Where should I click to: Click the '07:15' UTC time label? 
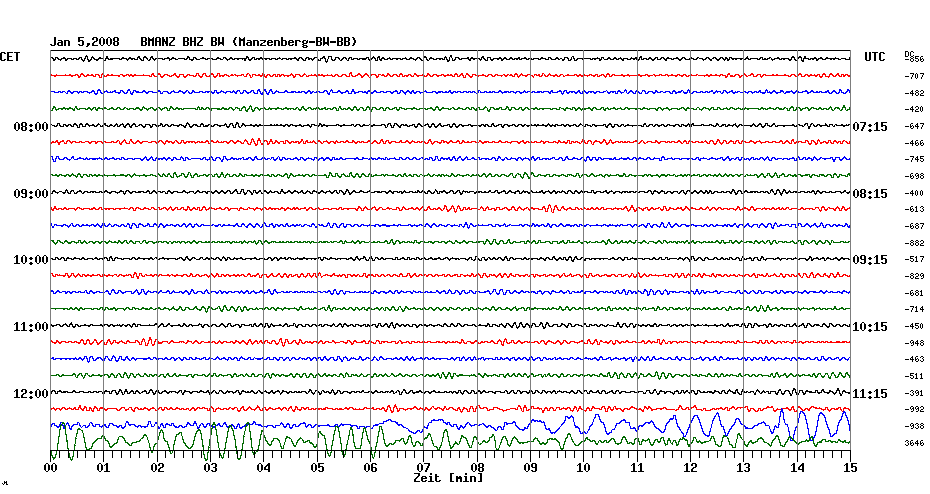(x=870, y=127)
